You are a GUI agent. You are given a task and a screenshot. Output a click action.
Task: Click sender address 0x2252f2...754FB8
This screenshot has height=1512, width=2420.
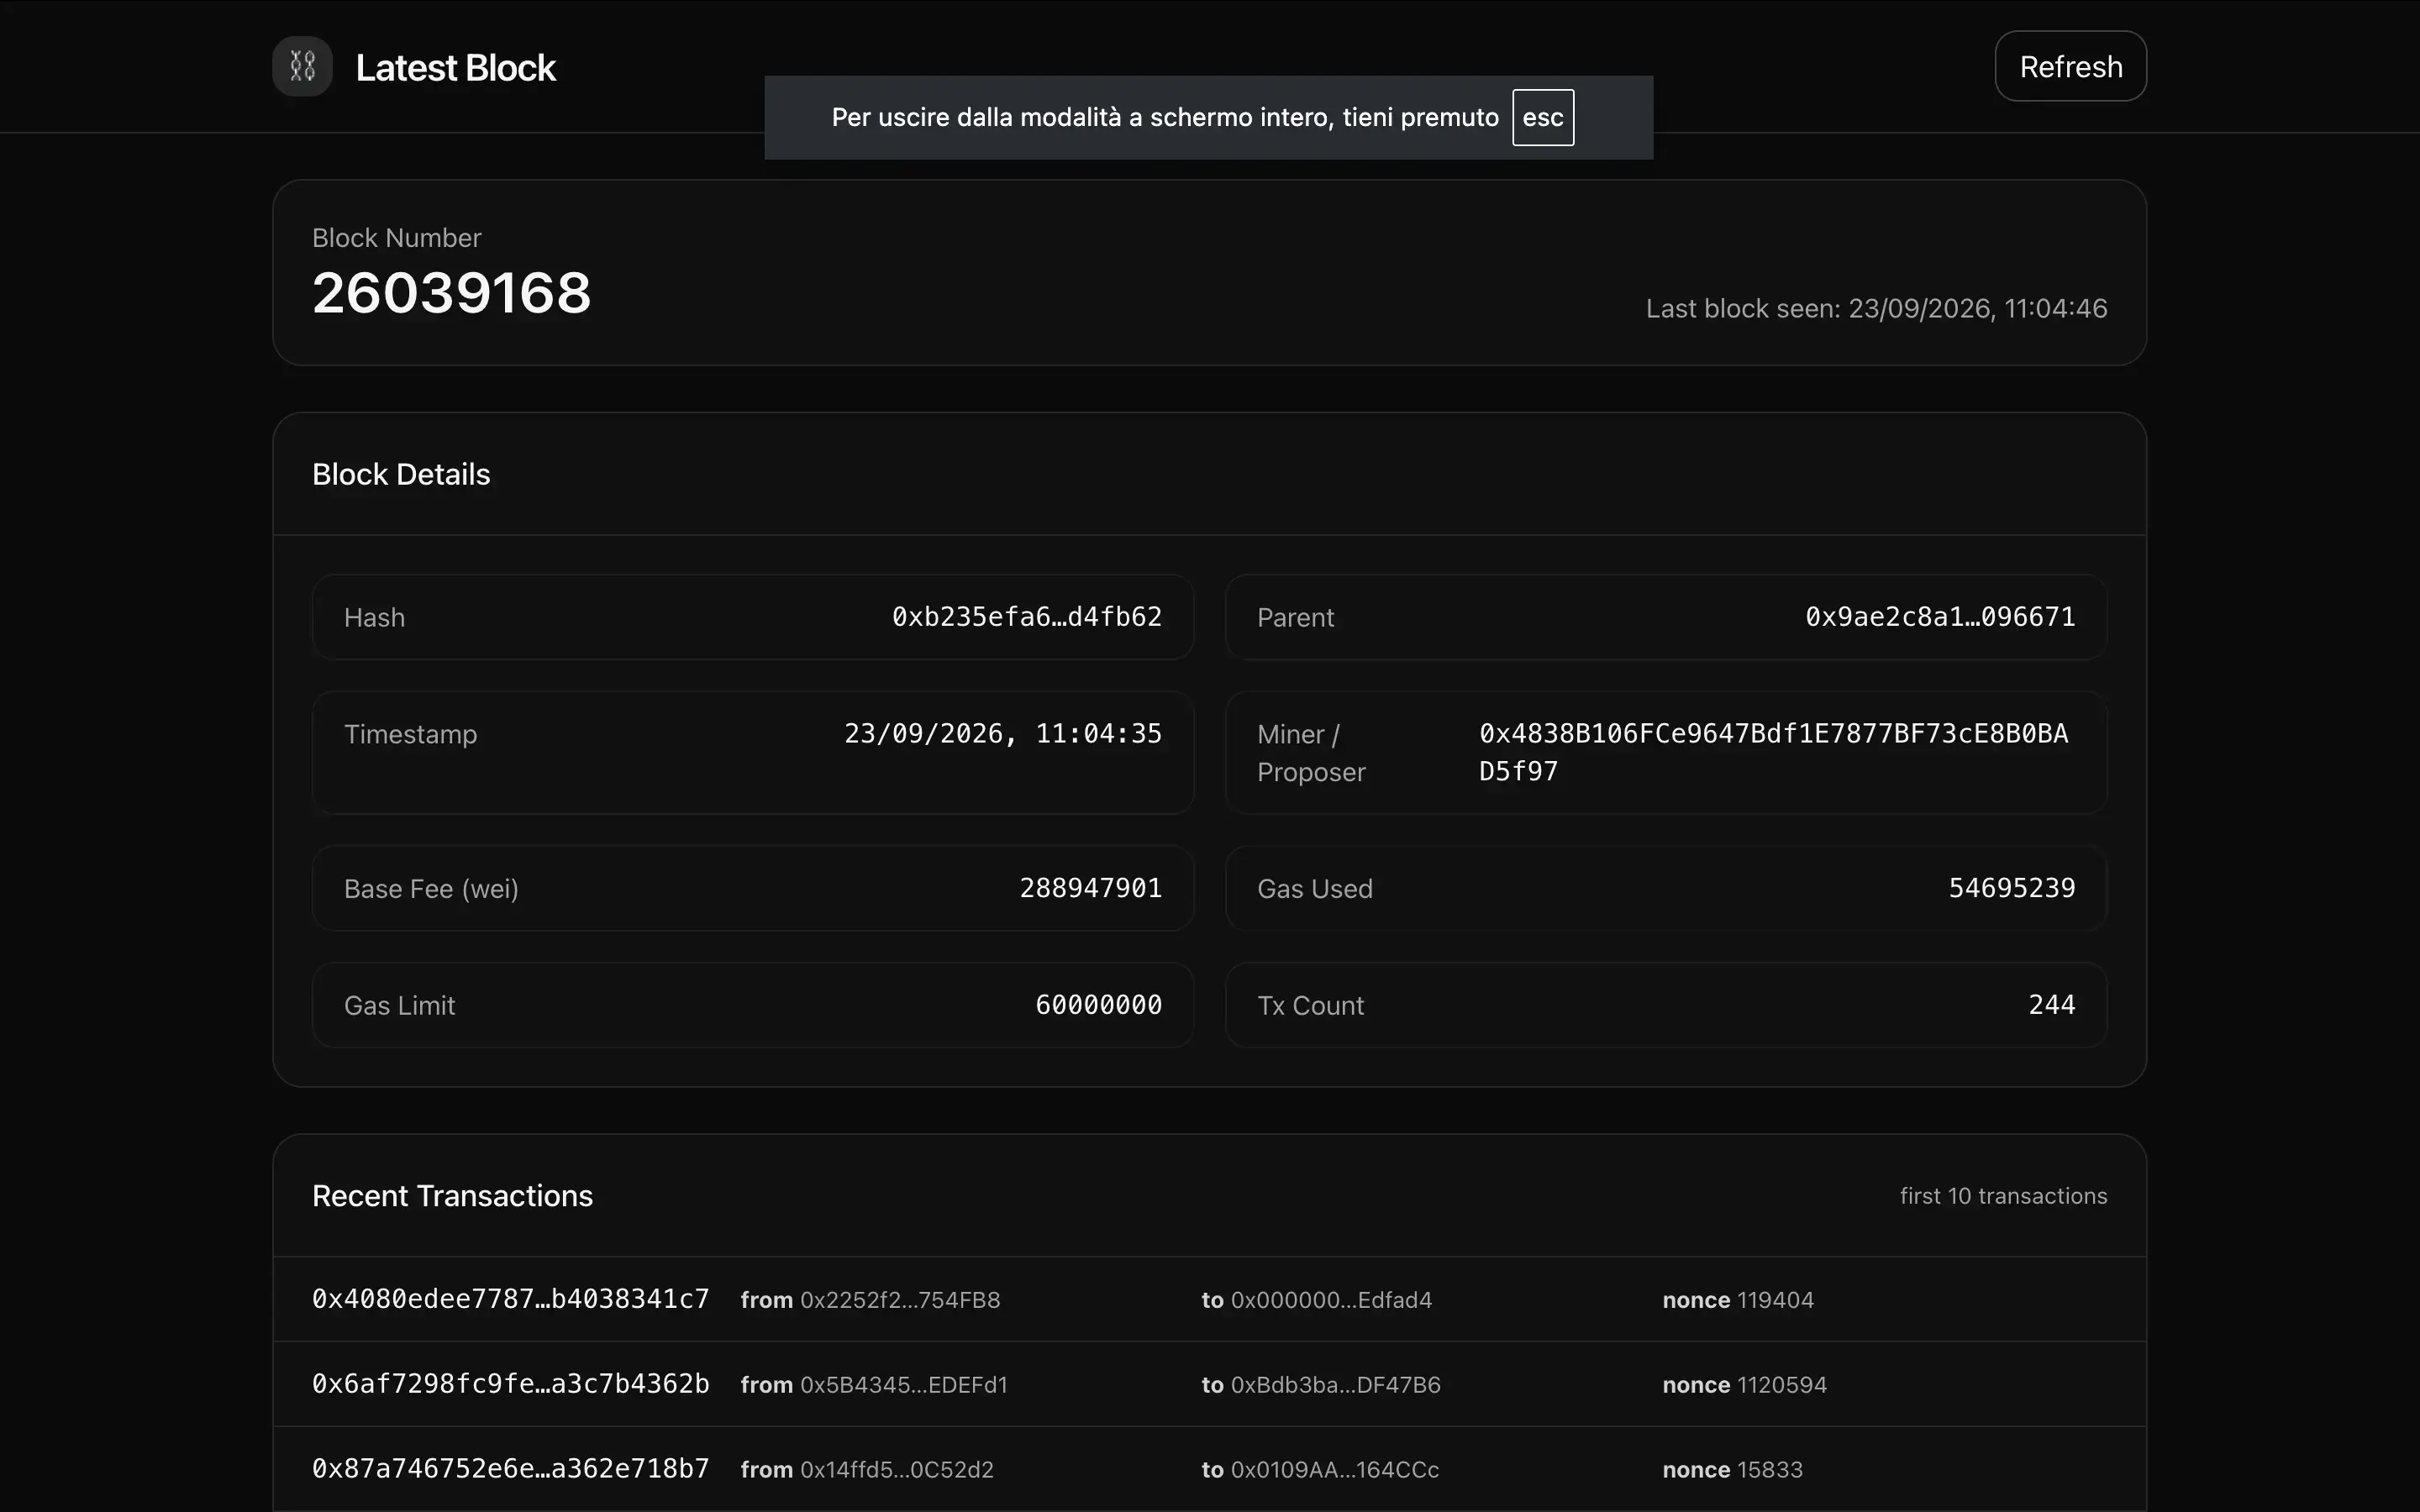point(900,1300)
